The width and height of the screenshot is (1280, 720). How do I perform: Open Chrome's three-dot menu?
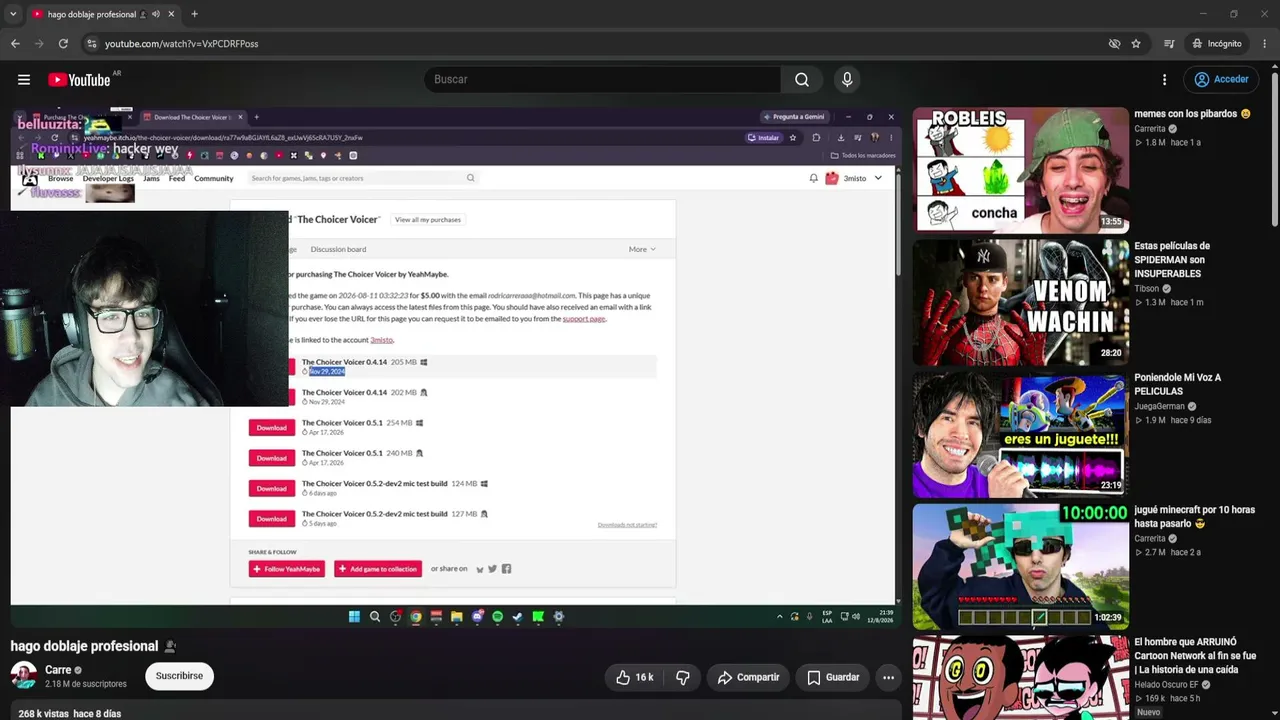point(1264,44)
